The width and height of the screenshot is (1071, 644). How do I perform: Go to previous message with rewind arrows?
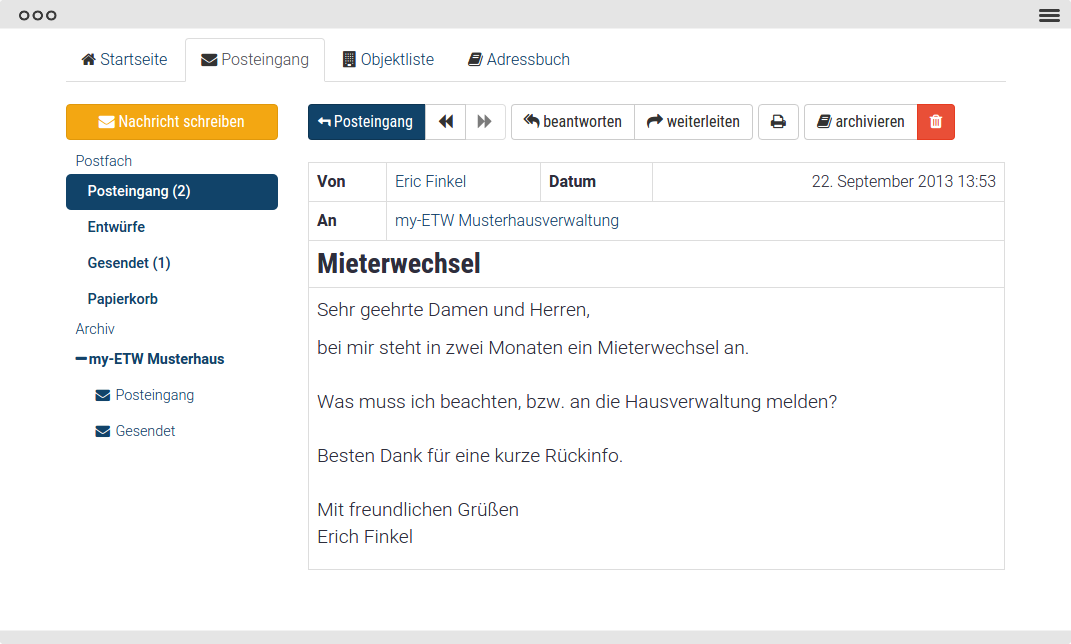pos(446,122)
